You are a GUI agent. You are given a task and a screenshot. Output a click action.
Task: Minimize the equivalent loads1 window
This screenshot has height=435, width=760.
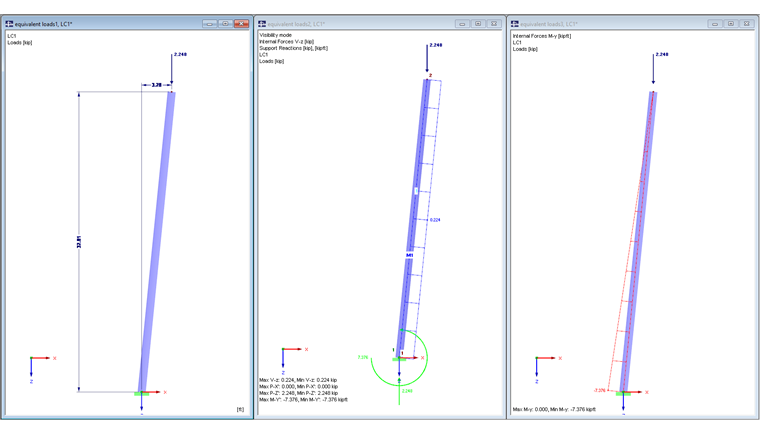209,23
